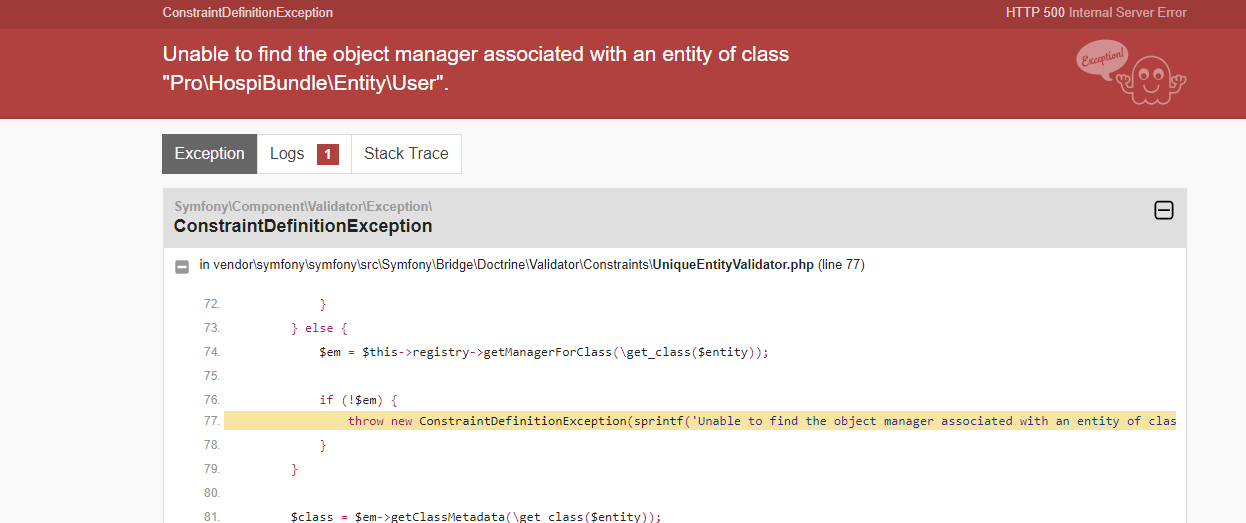The width and height of the screenshot is (1246, 523).
Task: Click the ConstraintDefinitionException label in top bar
Action: pyautogui.click(x=248, y=13)
